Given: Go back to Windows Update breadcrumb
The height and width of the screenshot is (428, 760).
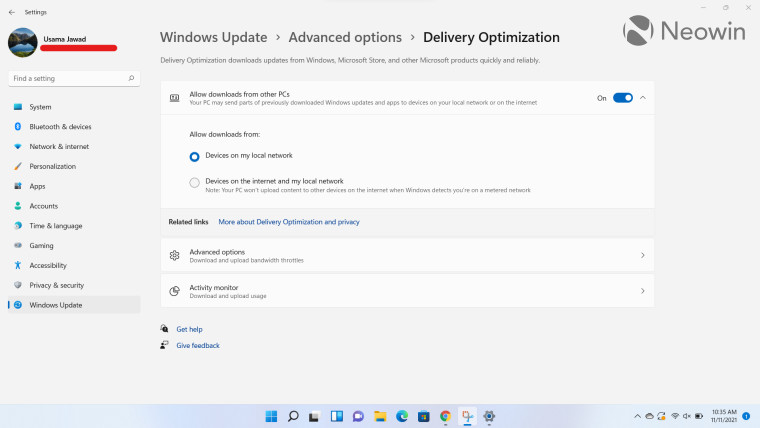Looking at the screenshot, I should coord(213,37).
